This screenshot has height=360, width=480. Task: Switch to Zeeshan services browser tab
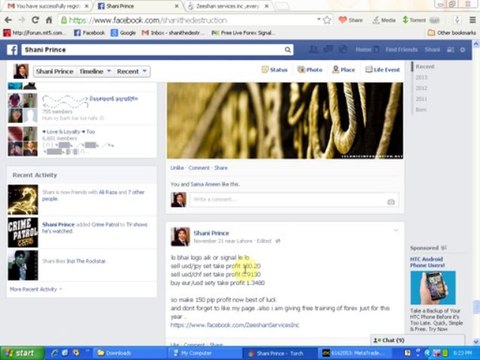[x=227, y=6]
